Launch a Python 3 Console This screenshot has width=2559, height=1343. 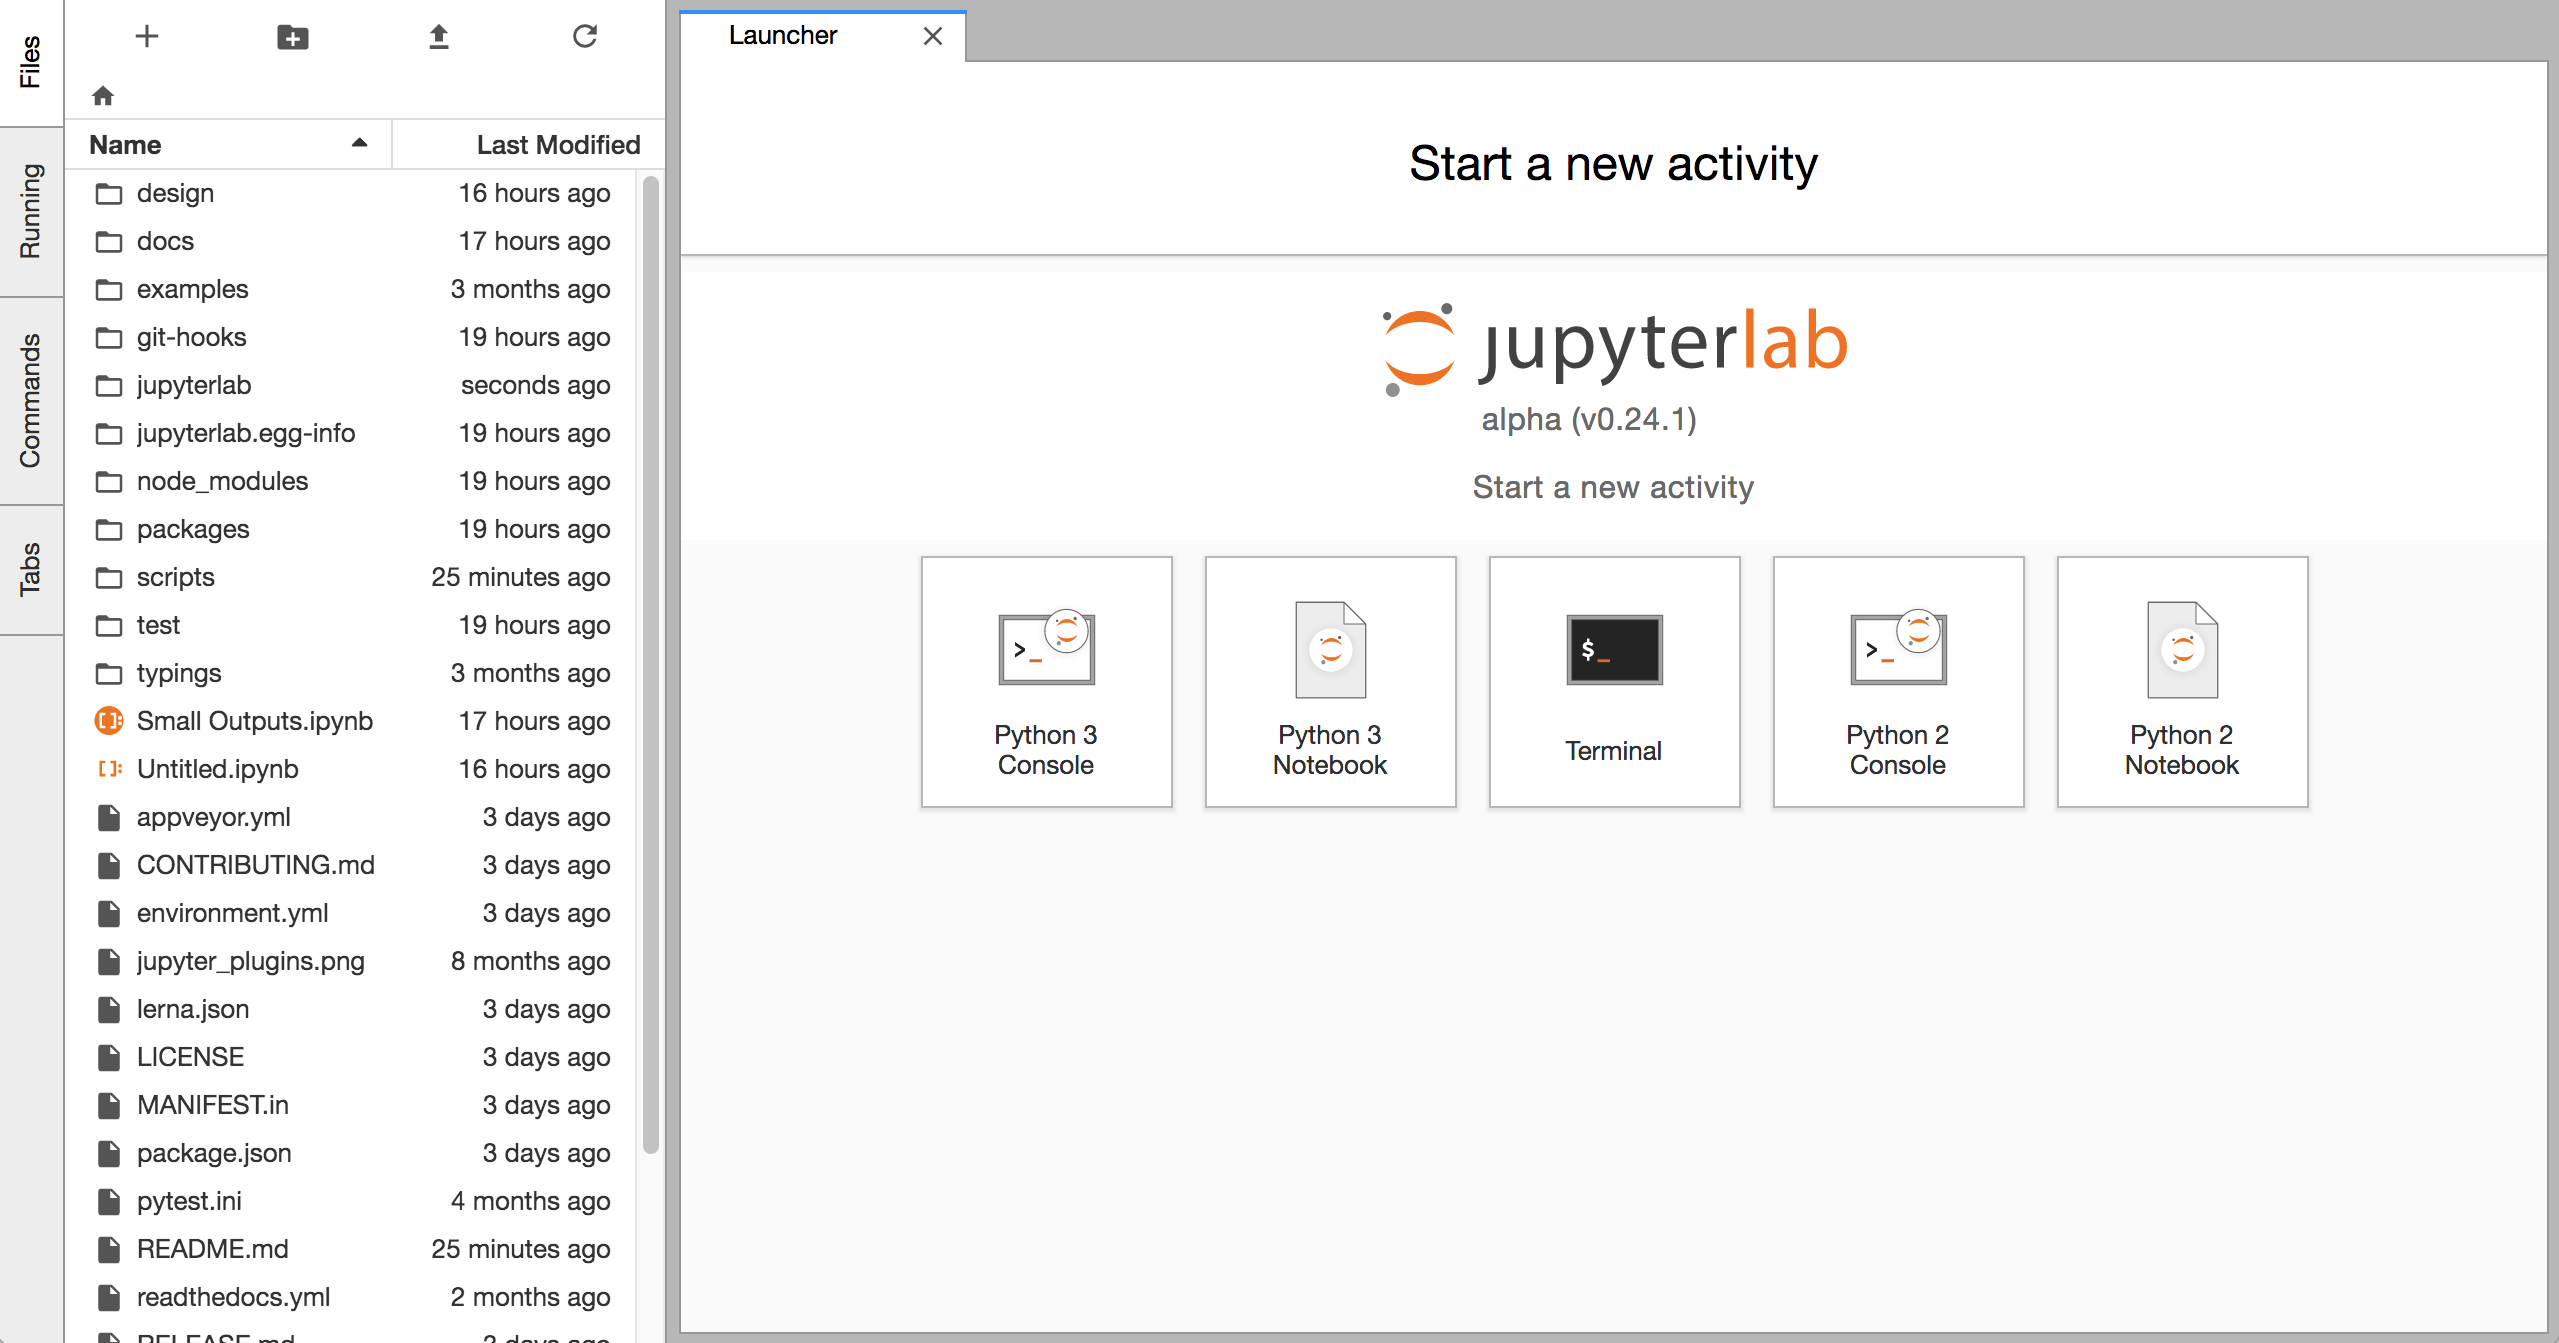pos(1046,682)
